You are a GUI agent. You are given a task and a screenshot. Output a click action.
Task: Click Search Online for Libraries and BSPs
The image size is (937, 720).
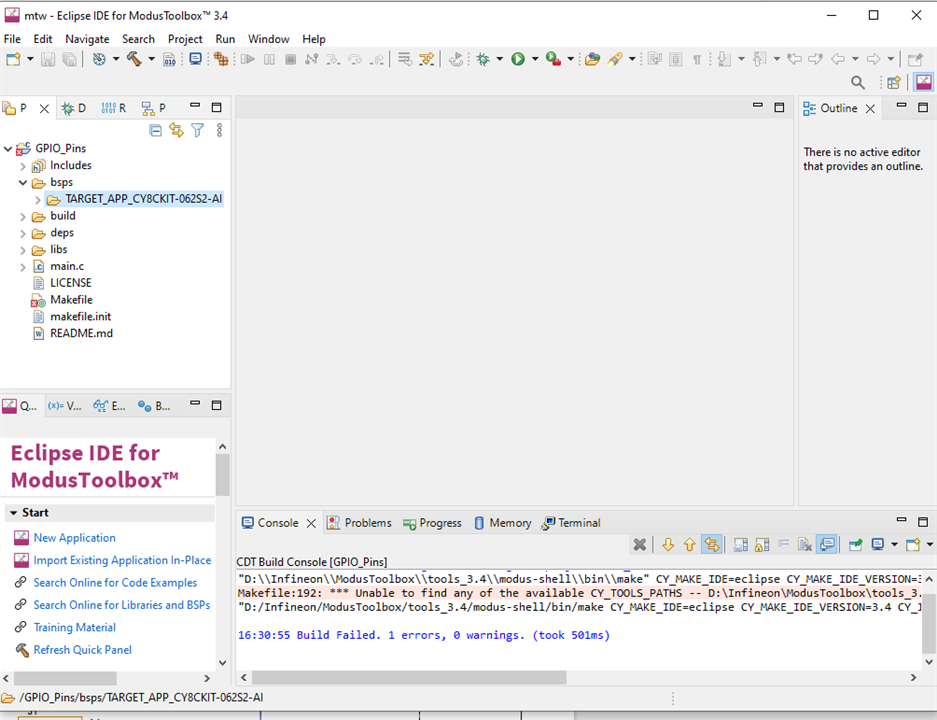coord(122,605)
